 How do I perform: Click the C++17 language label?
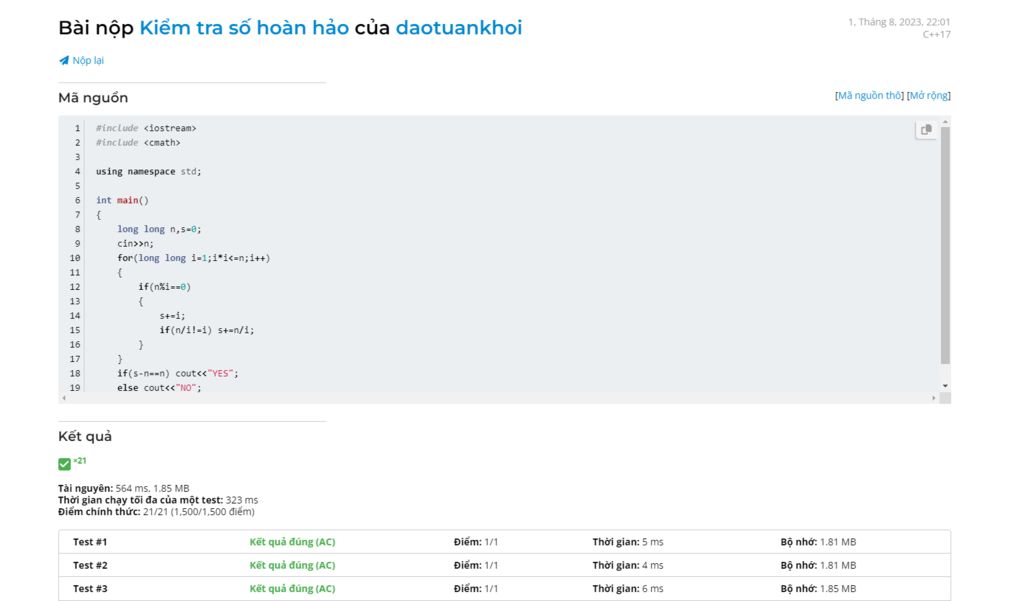pyautogui.click(x=936, y=34)
